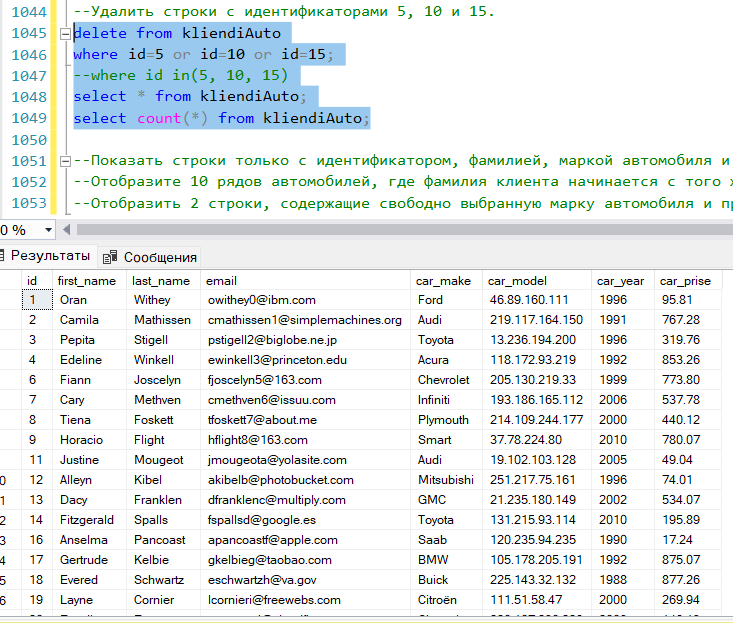Click 'id=15' in the where clause

(303, 55)
